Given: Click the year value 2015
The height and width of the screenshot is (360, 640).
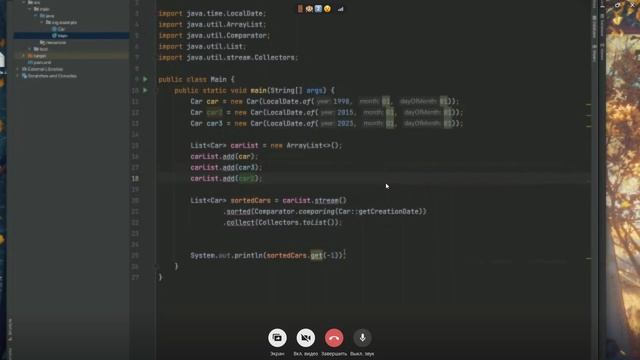Looking at the screenshot, I should 345,112.
